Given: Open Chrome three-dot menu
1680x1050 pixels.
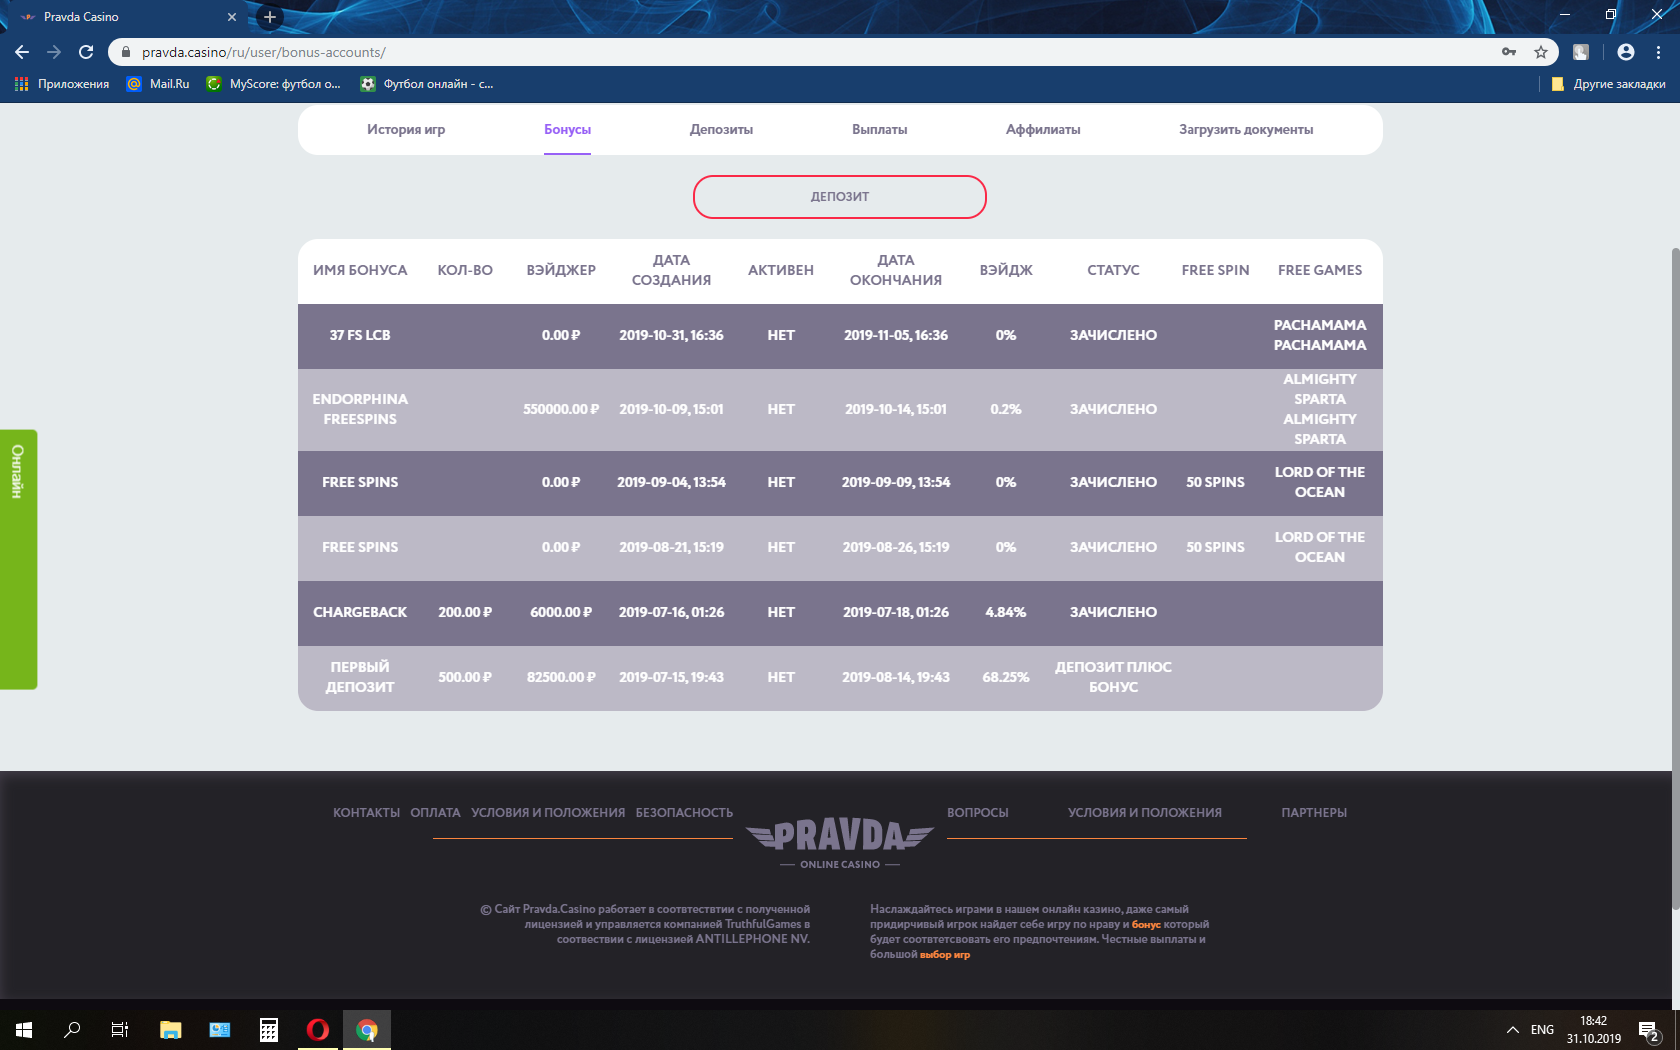Looking at the screenshot, I should coord(1659,52).
